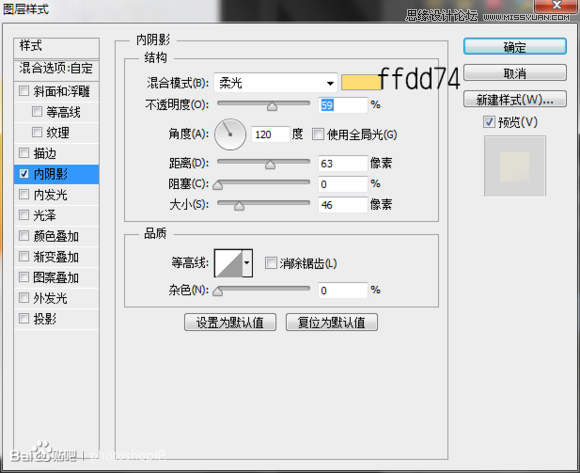Click the 不透明度 slider handle
580x473 pixels.
click(272, 107)
